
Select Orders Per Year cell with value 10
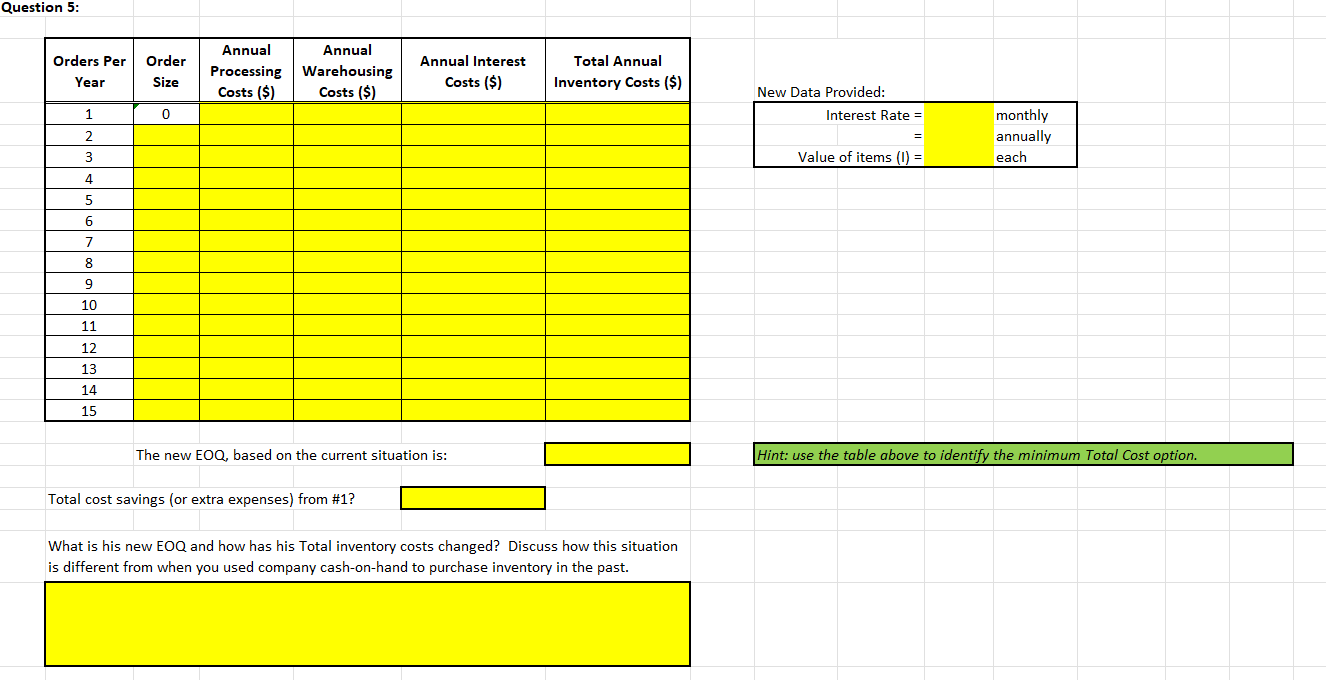click(x=89, y=304)
